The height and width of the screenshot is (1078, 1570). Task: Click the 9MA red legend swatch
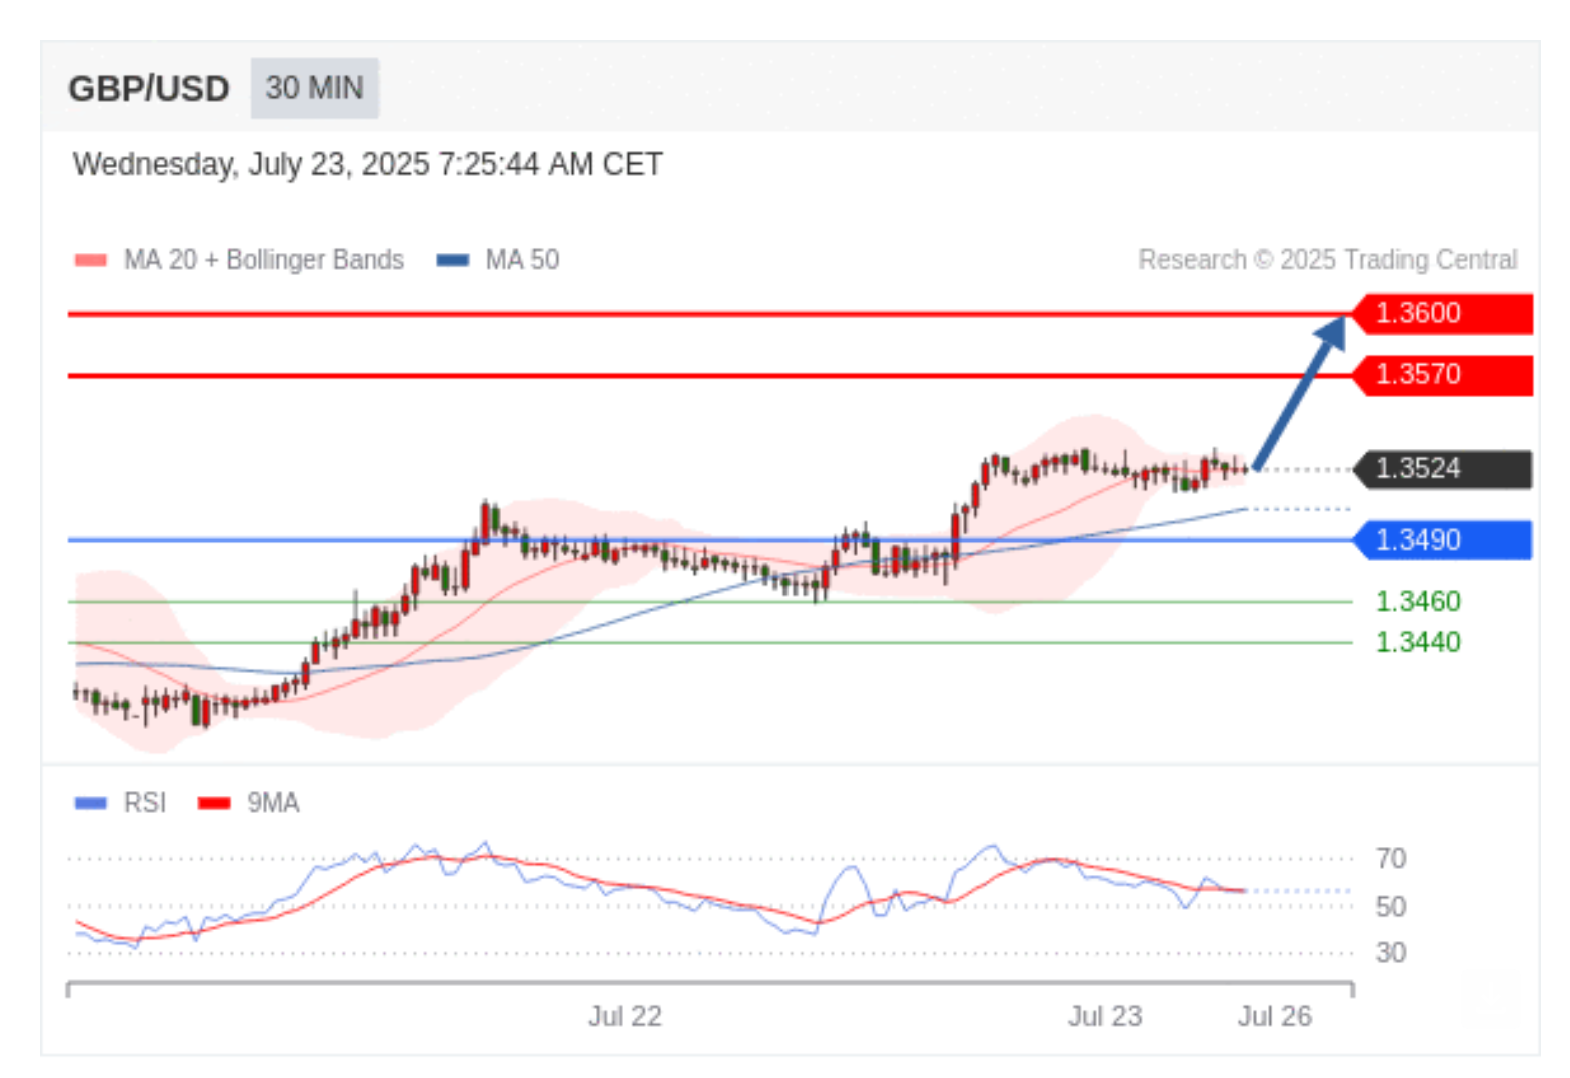point(214,803)
